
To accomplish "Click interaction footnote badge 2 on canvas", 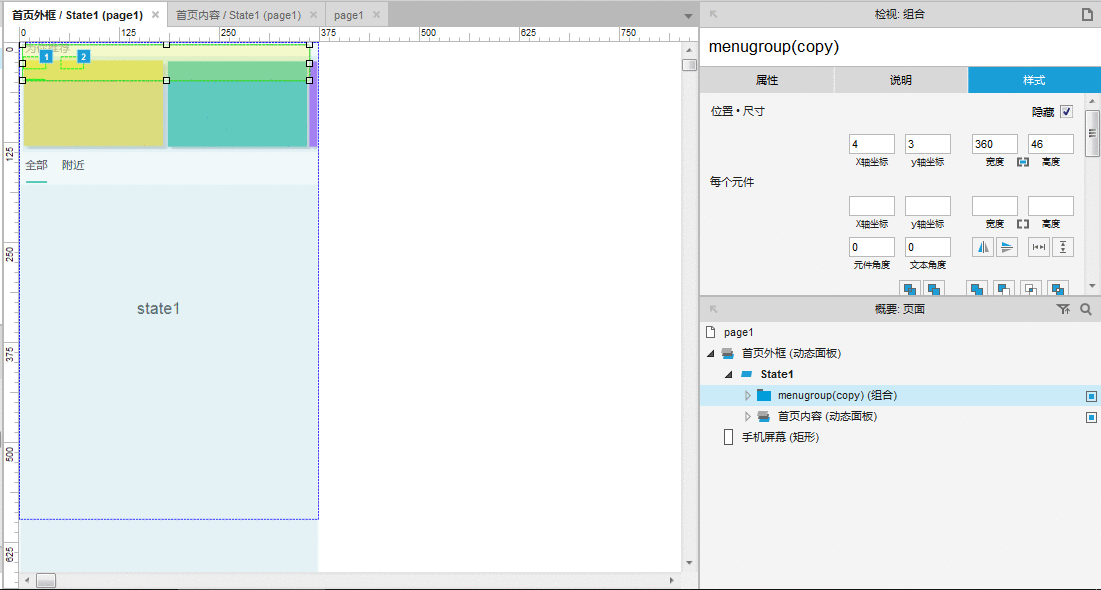I will tap(84, 56).
